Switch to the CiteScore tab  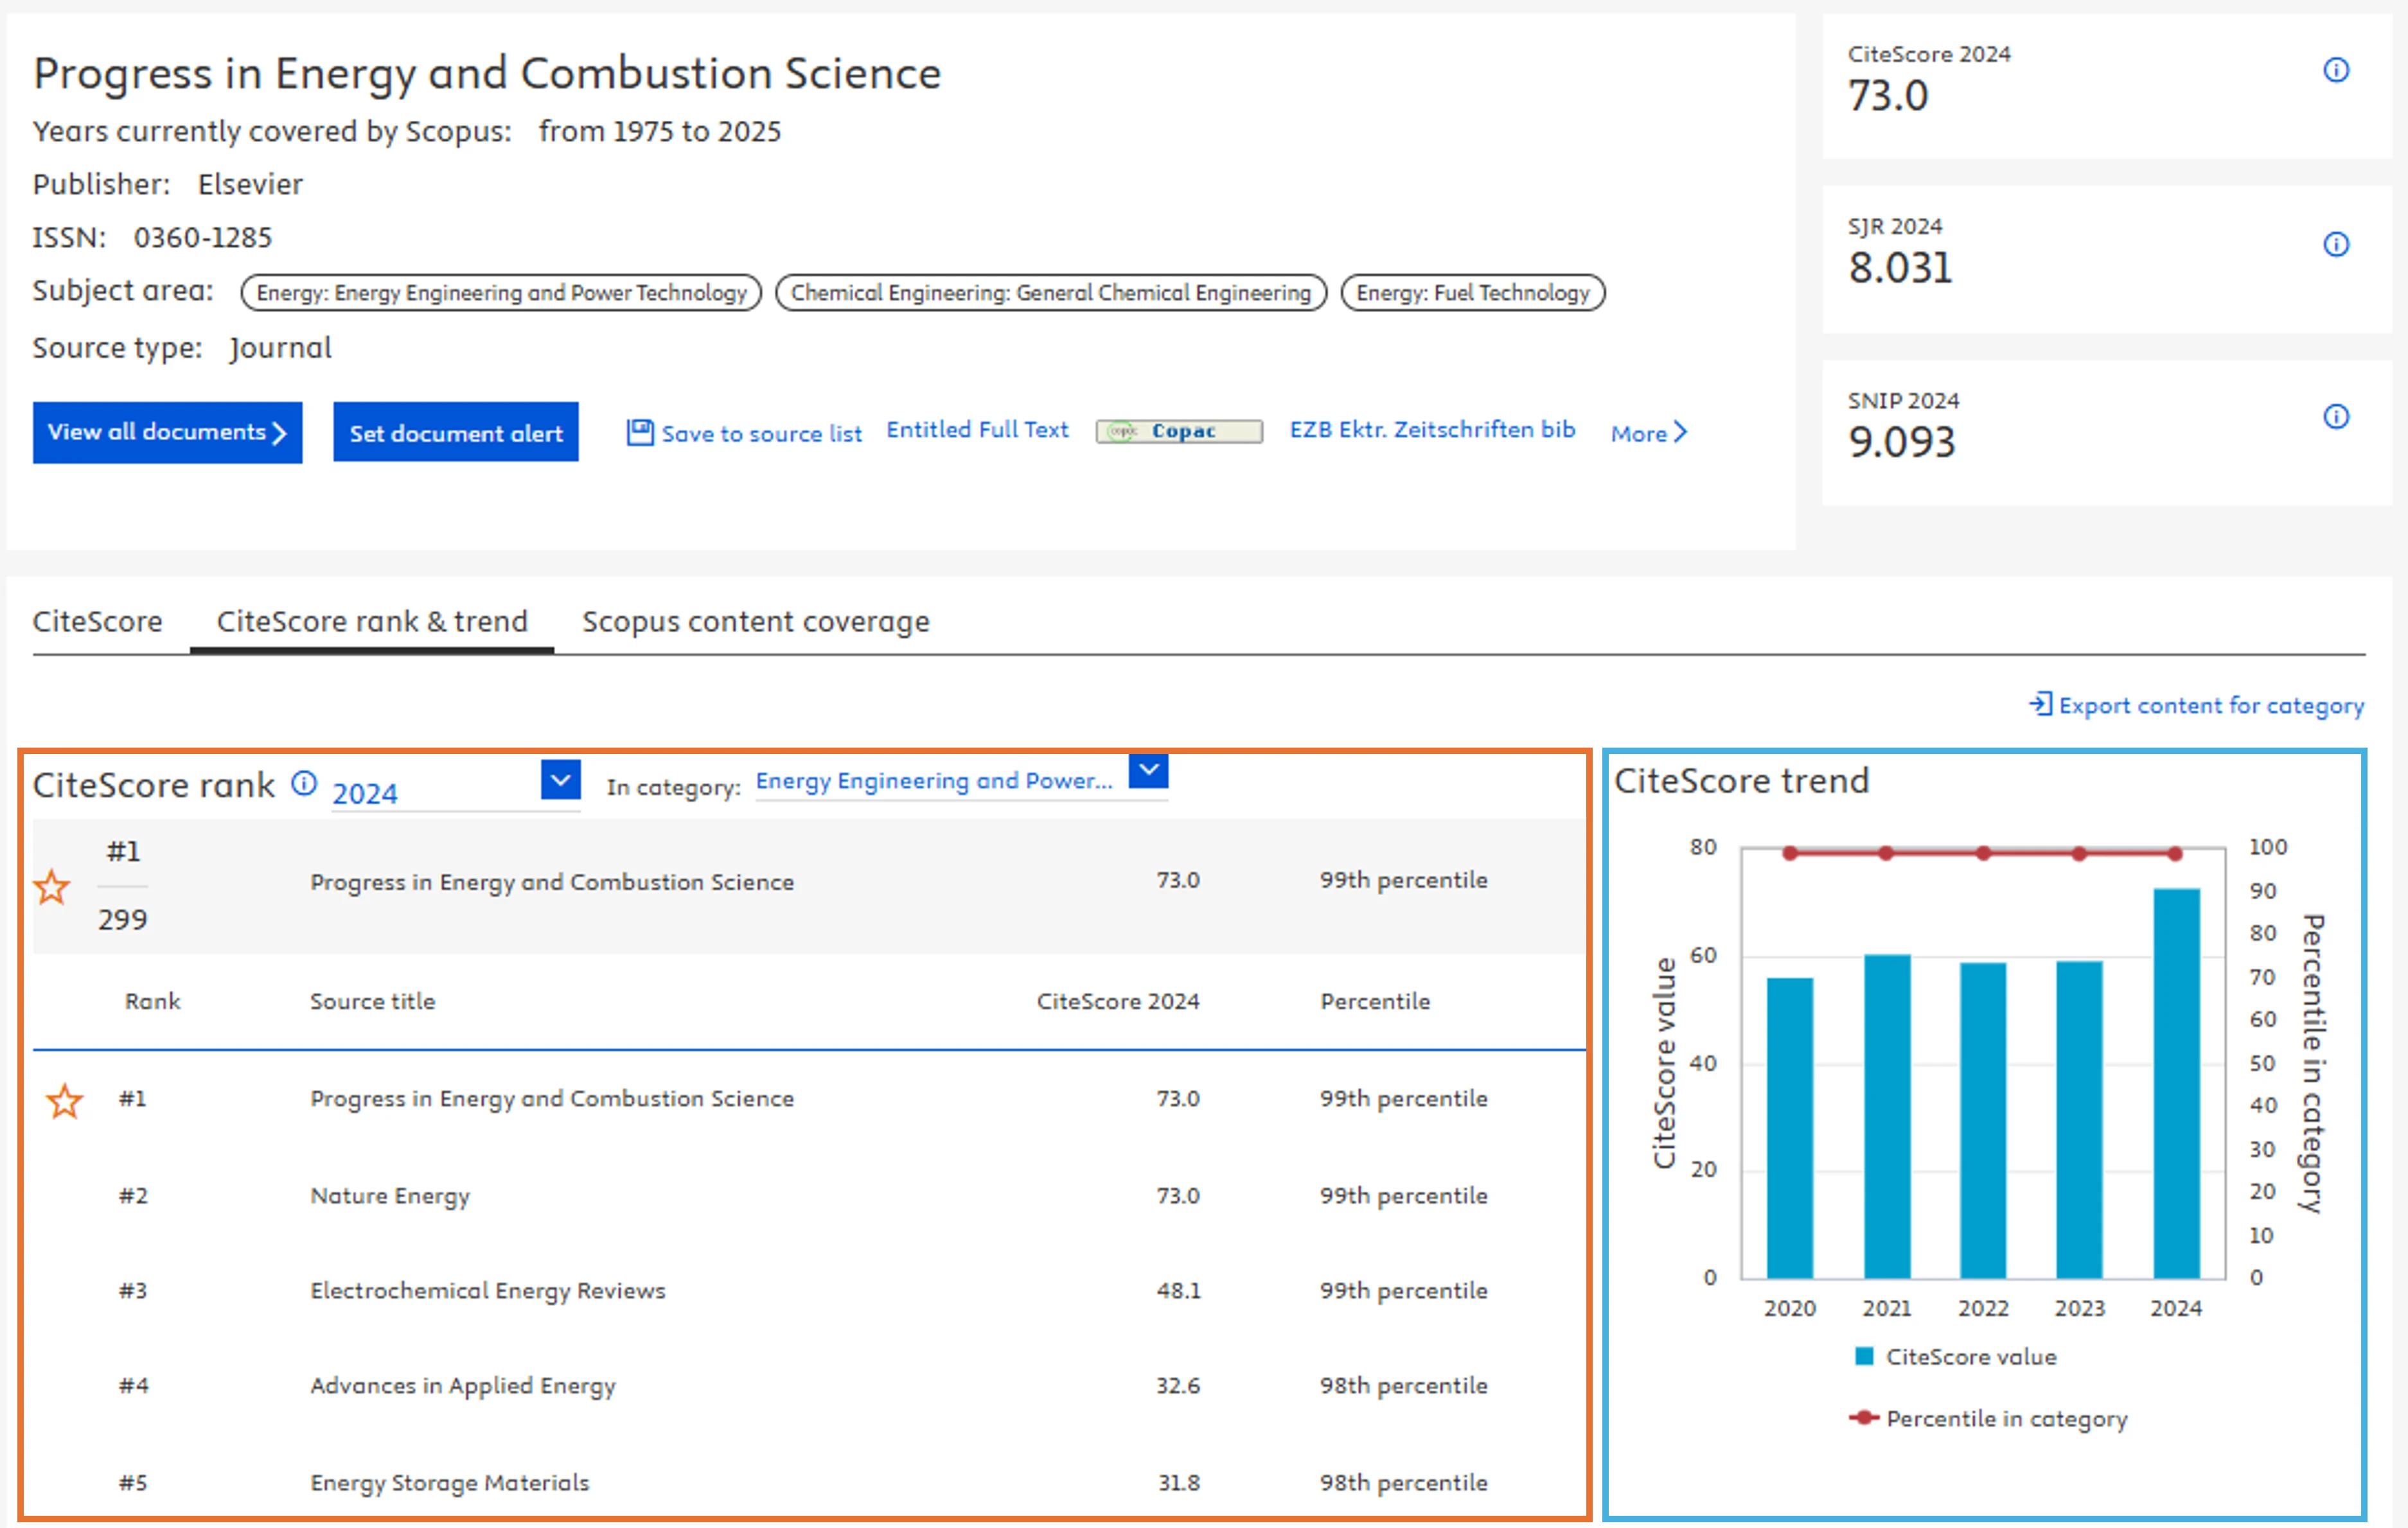97,621
